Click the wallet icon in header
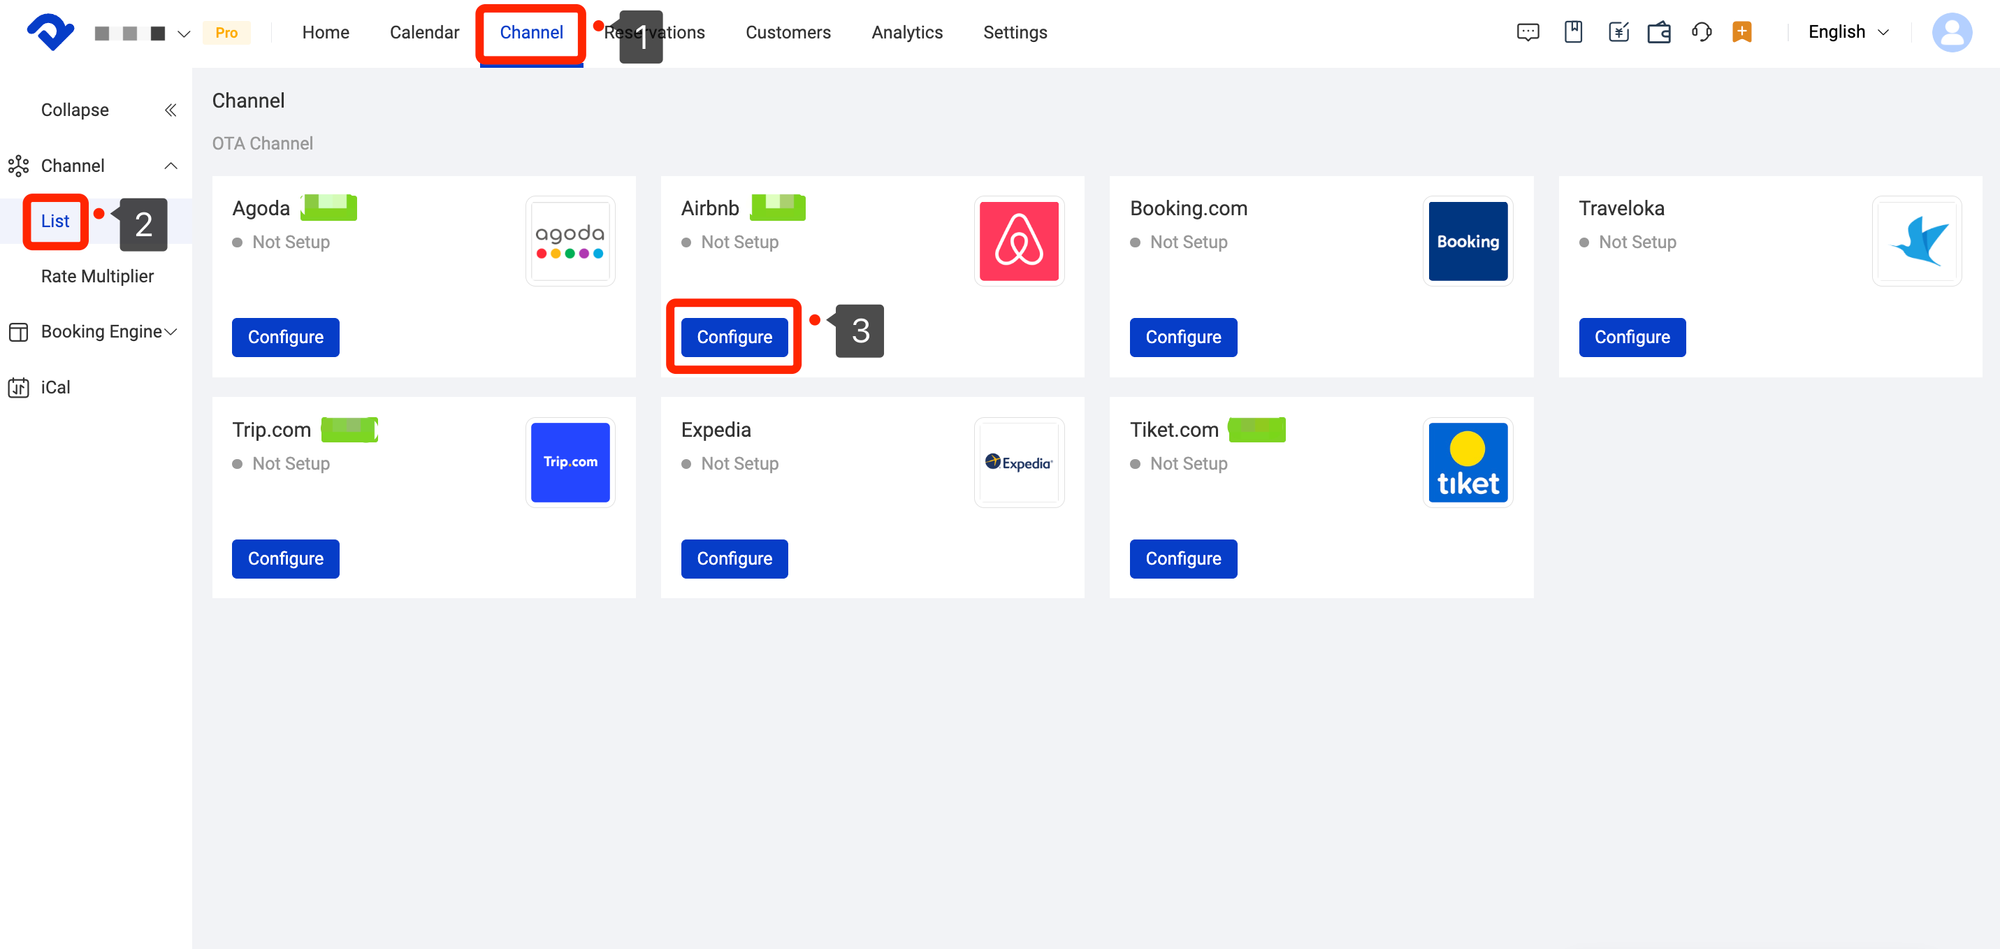This screenshot has height=949, width=2000. pyautogui.click(x=1659, y=32)
